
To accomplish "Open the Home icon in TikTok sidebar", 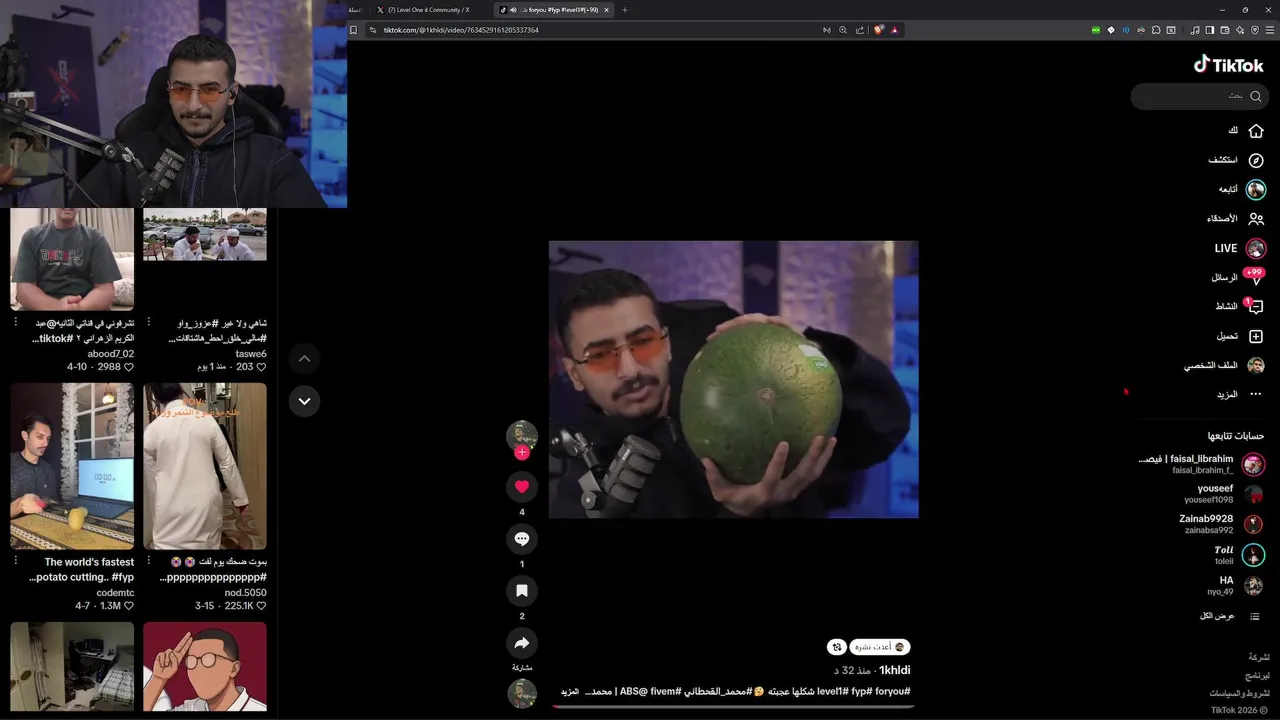I will click(1256, 131).
